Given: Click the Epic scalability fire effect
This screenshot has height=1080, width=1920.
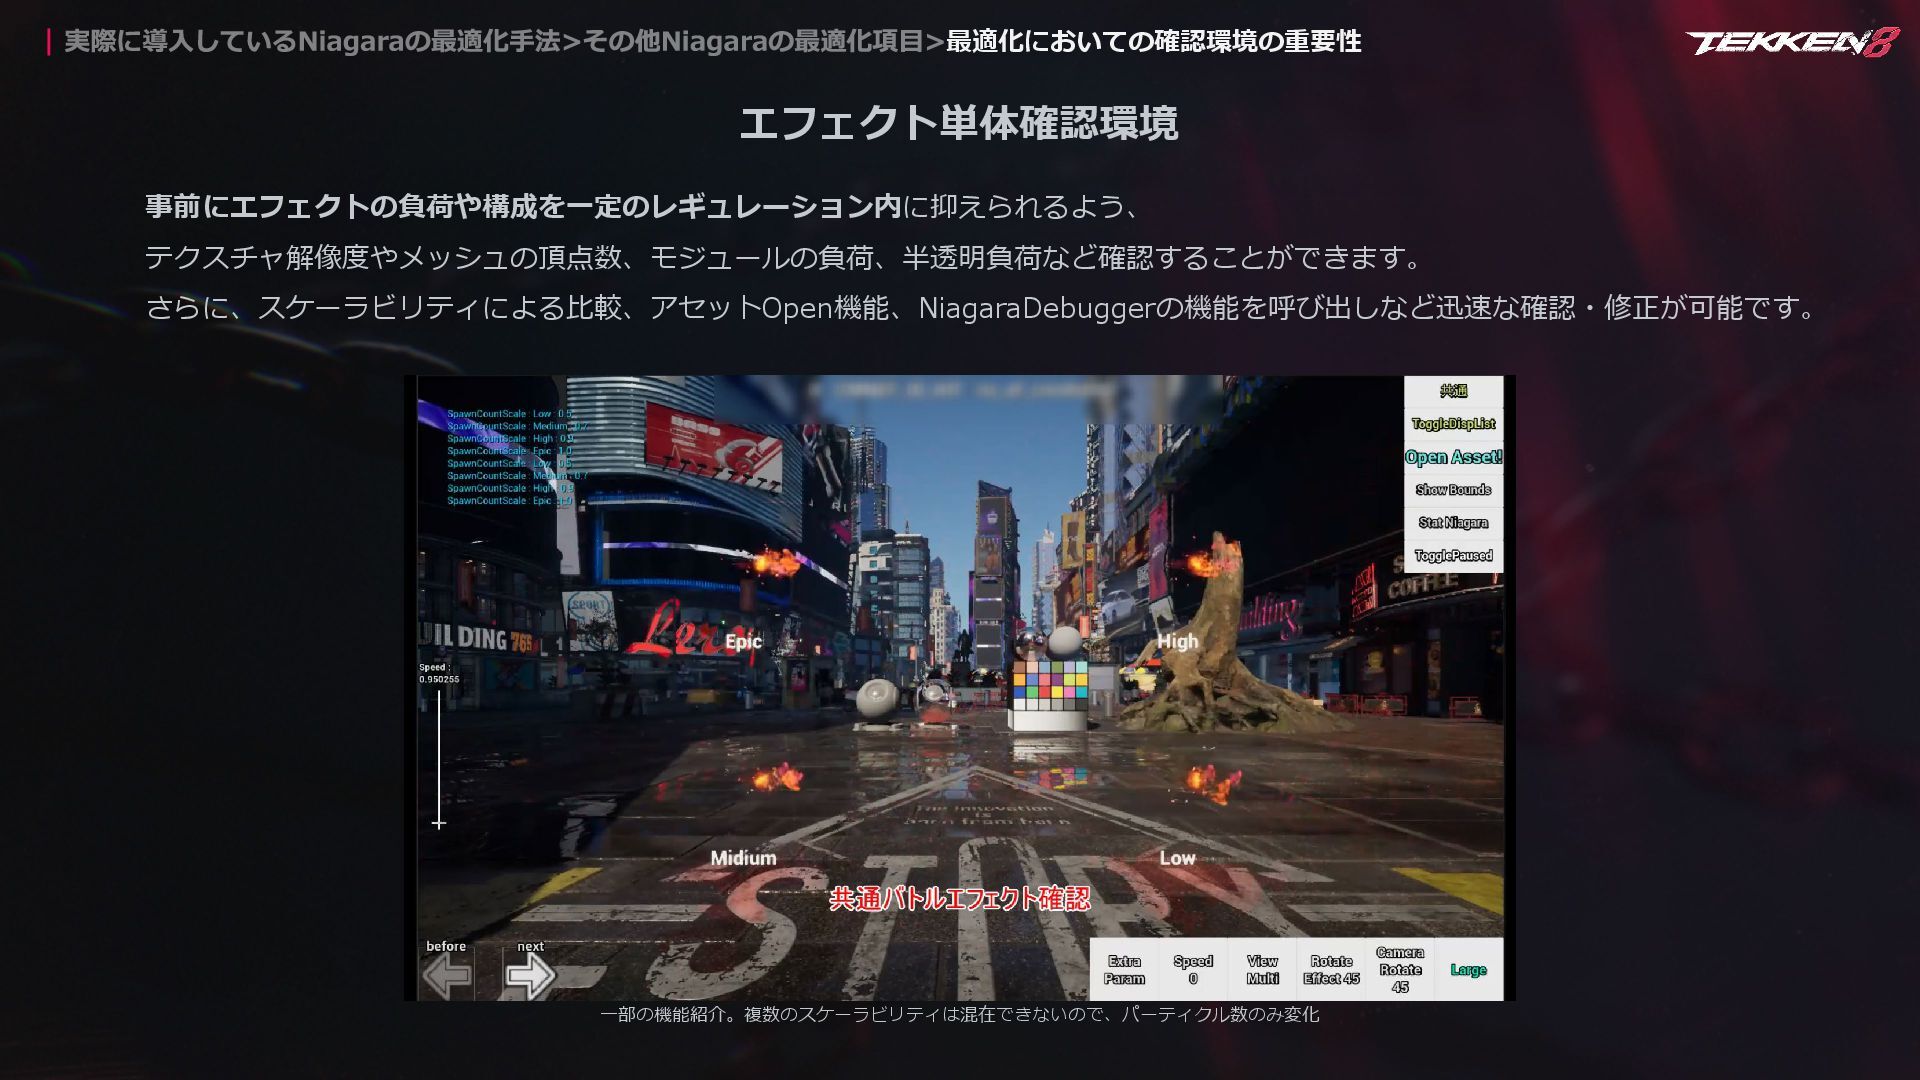Looking at the screenshot, I should point(775,562).
